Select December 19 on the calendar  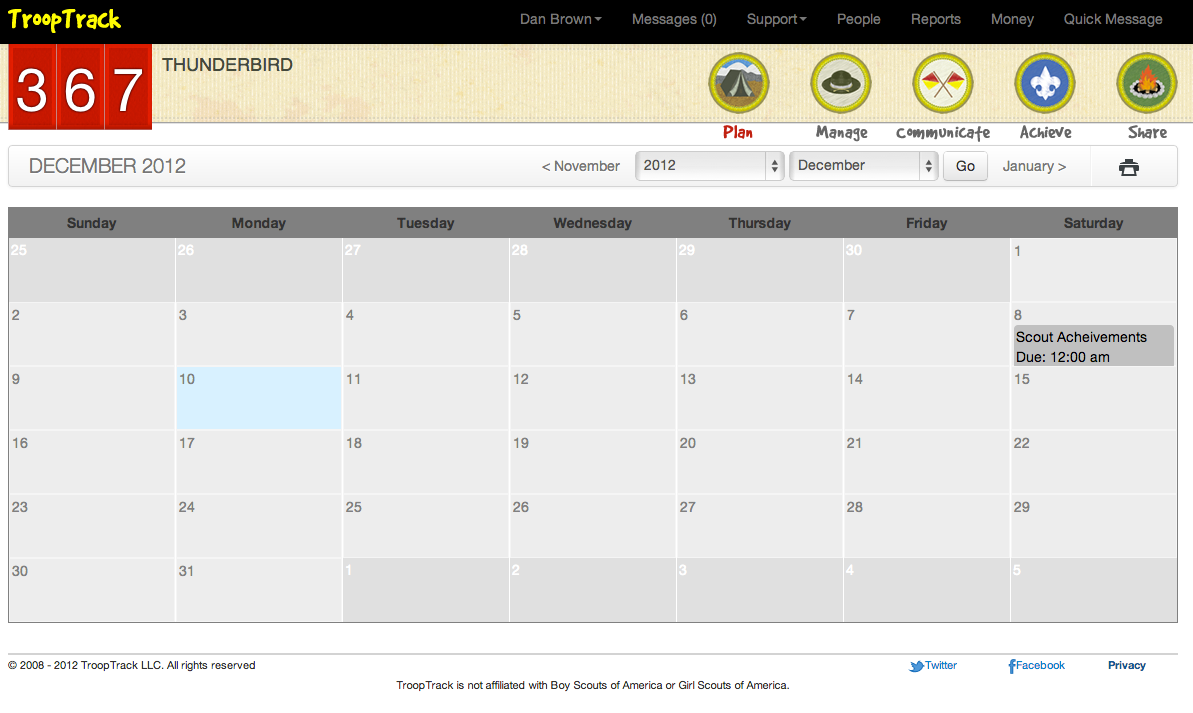[593, 462]
